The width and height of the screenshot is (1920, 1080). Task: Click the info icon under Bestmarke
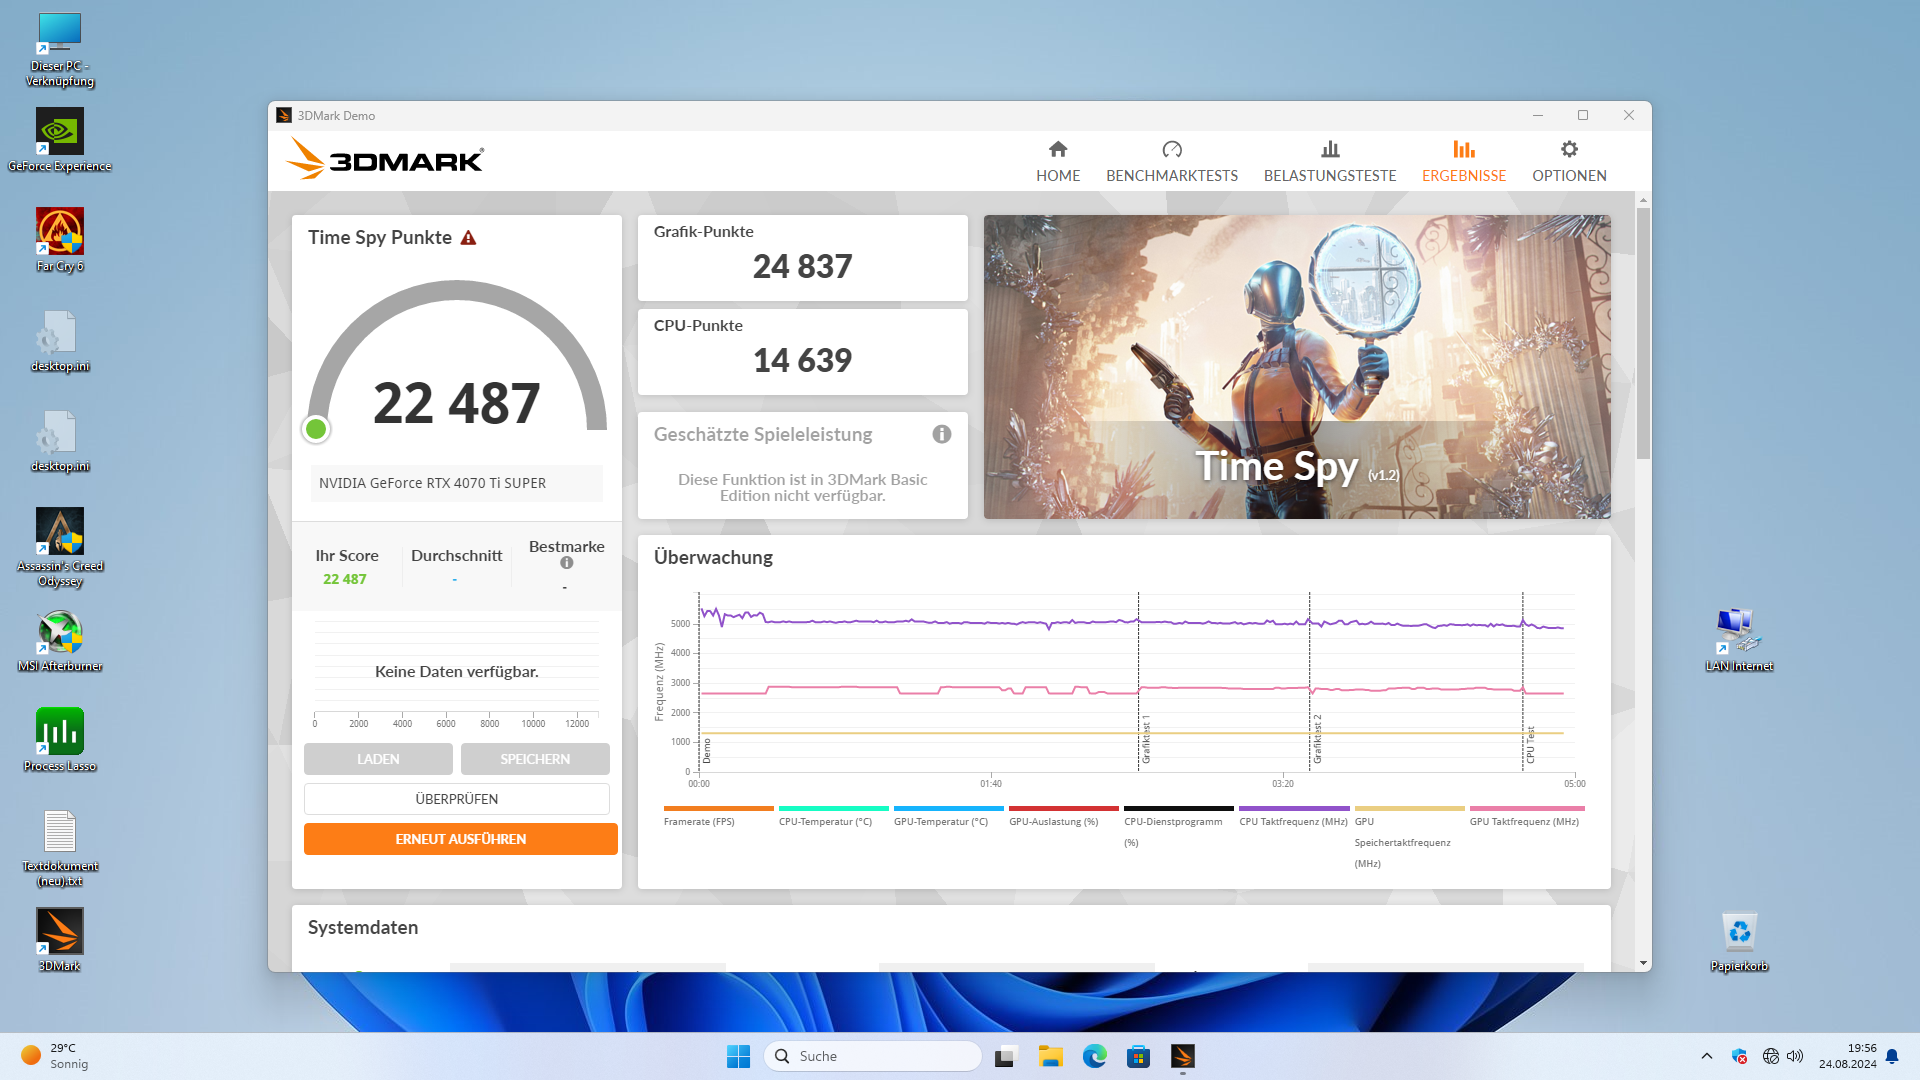tap(566, 563)
